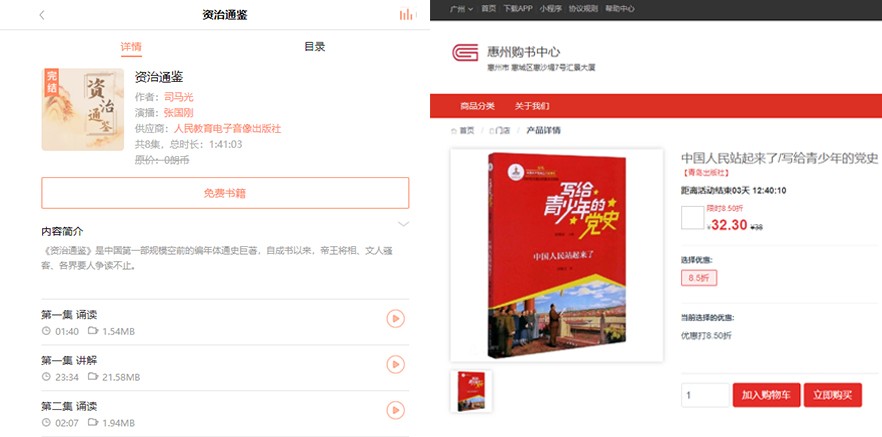
Task: Play 第一集 诵读 audio
Action: 395,319
